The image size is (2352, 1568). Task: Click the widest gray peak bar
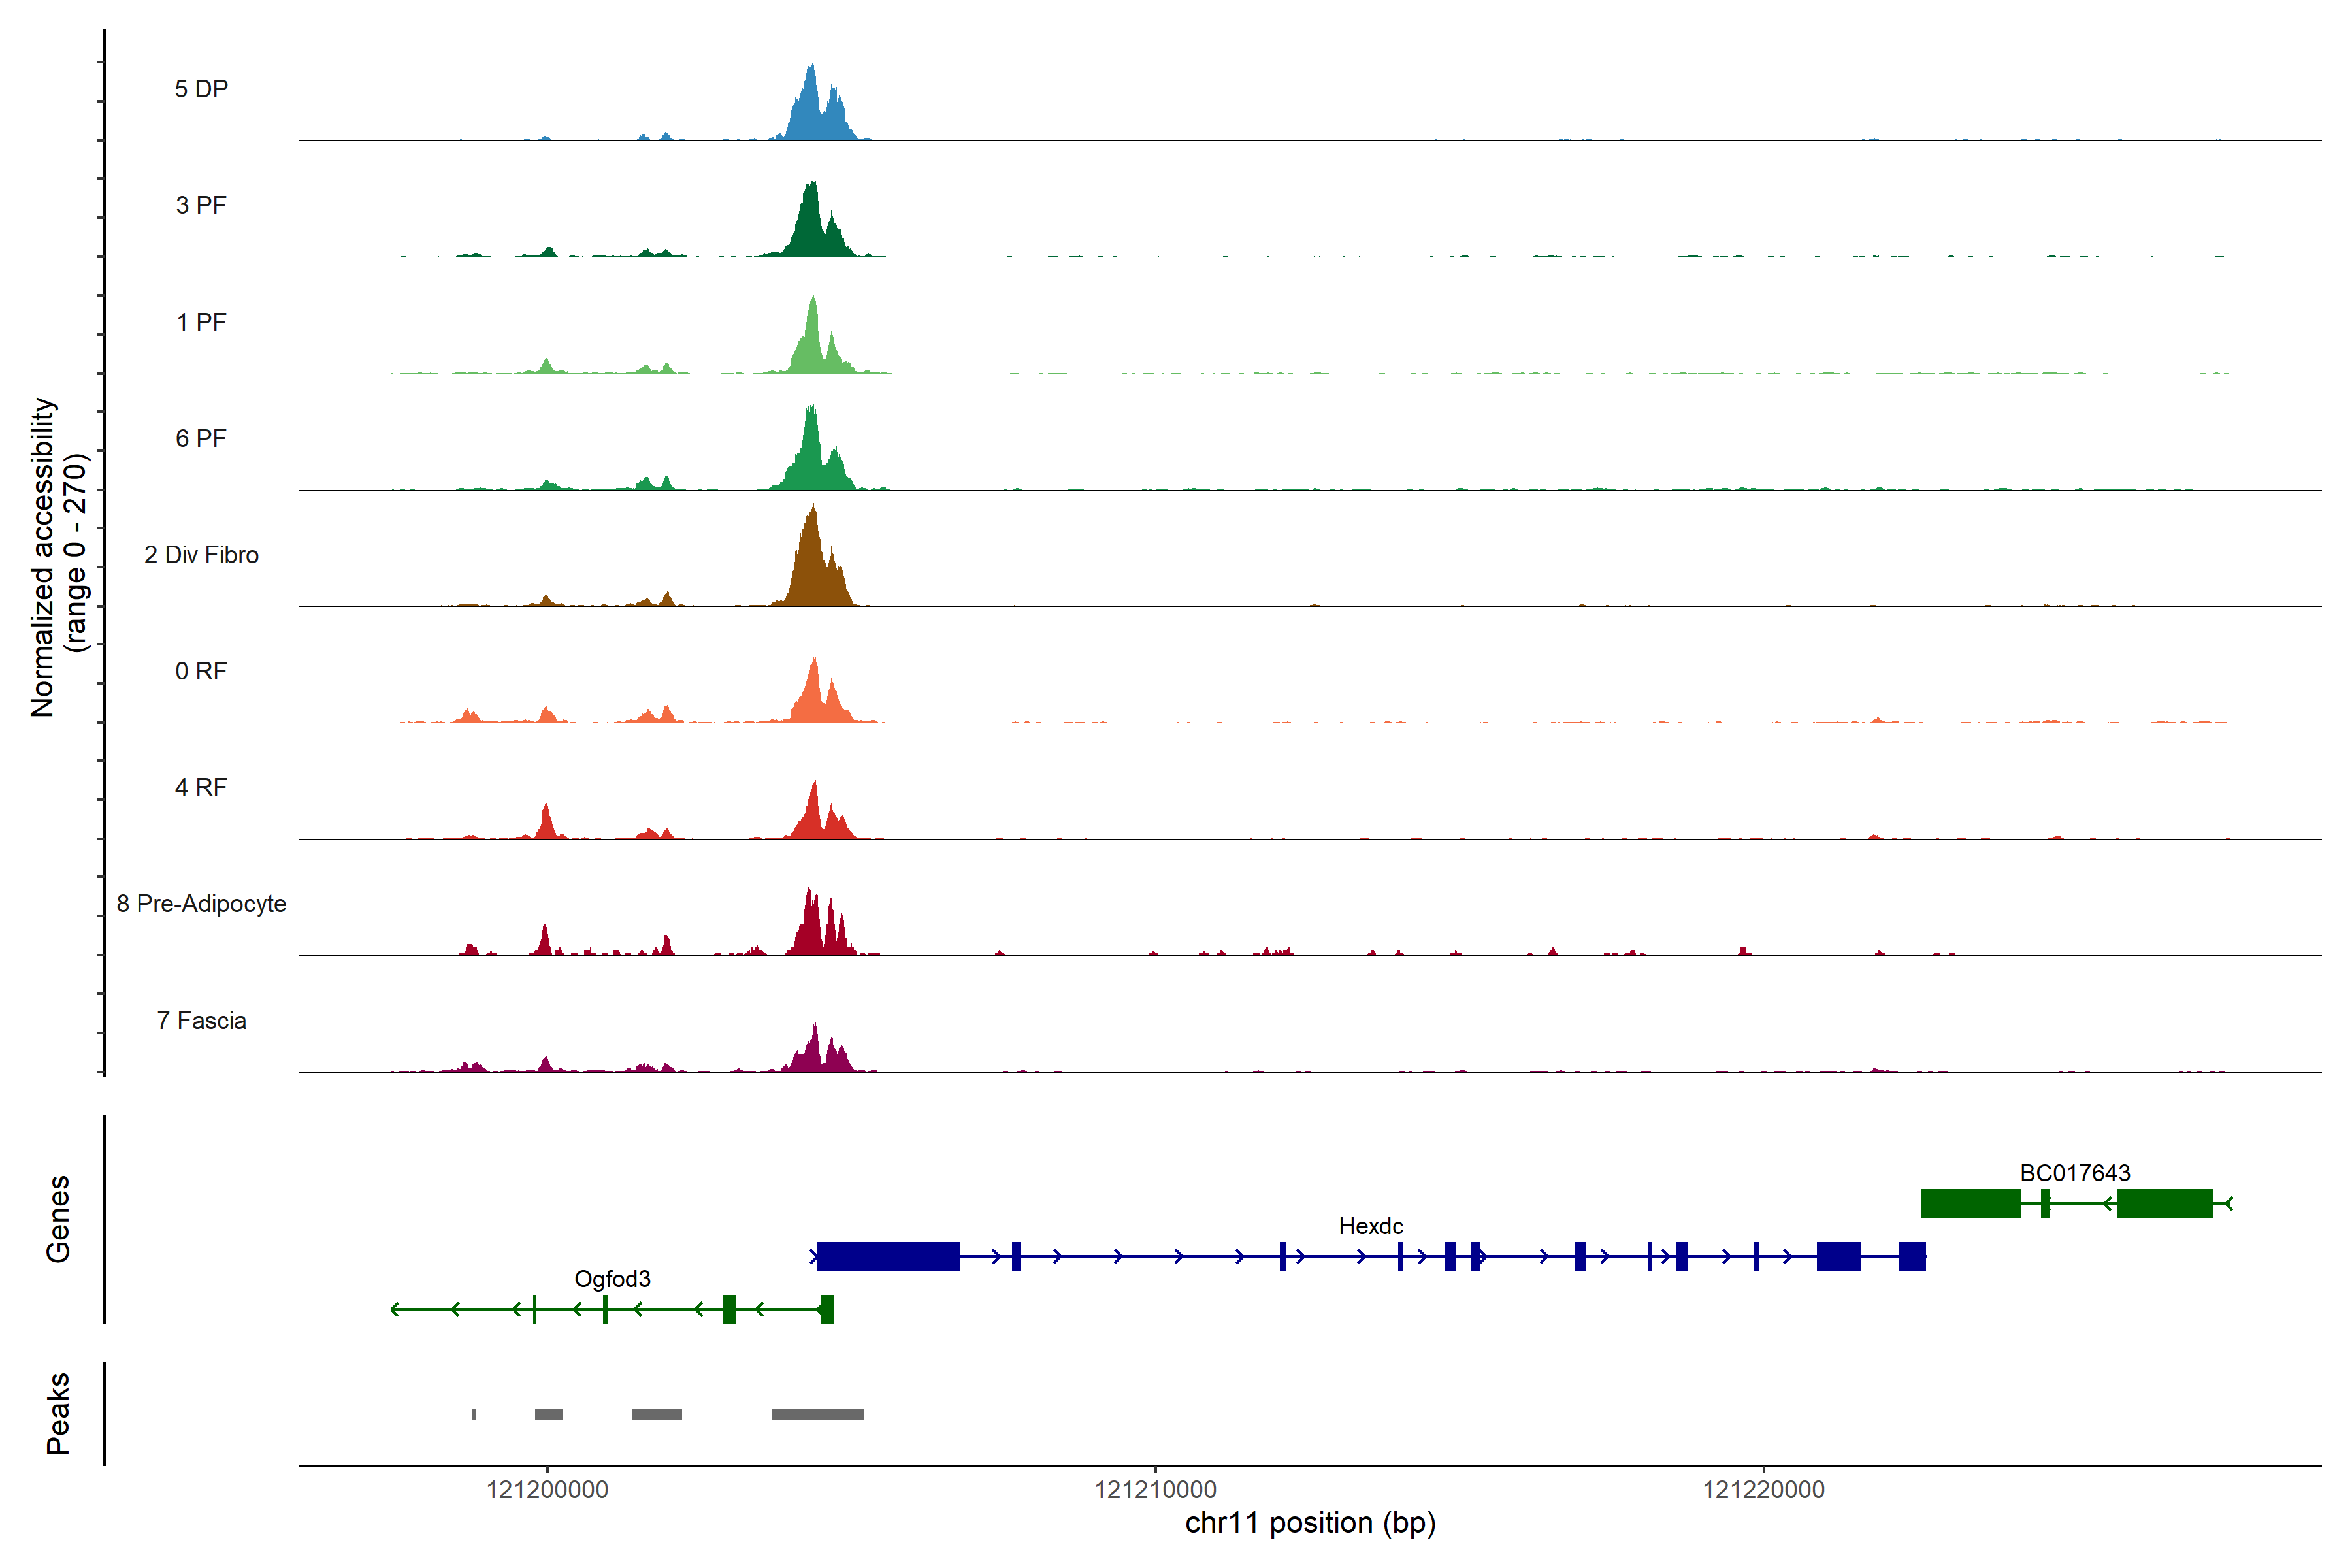click(817, 1414)
